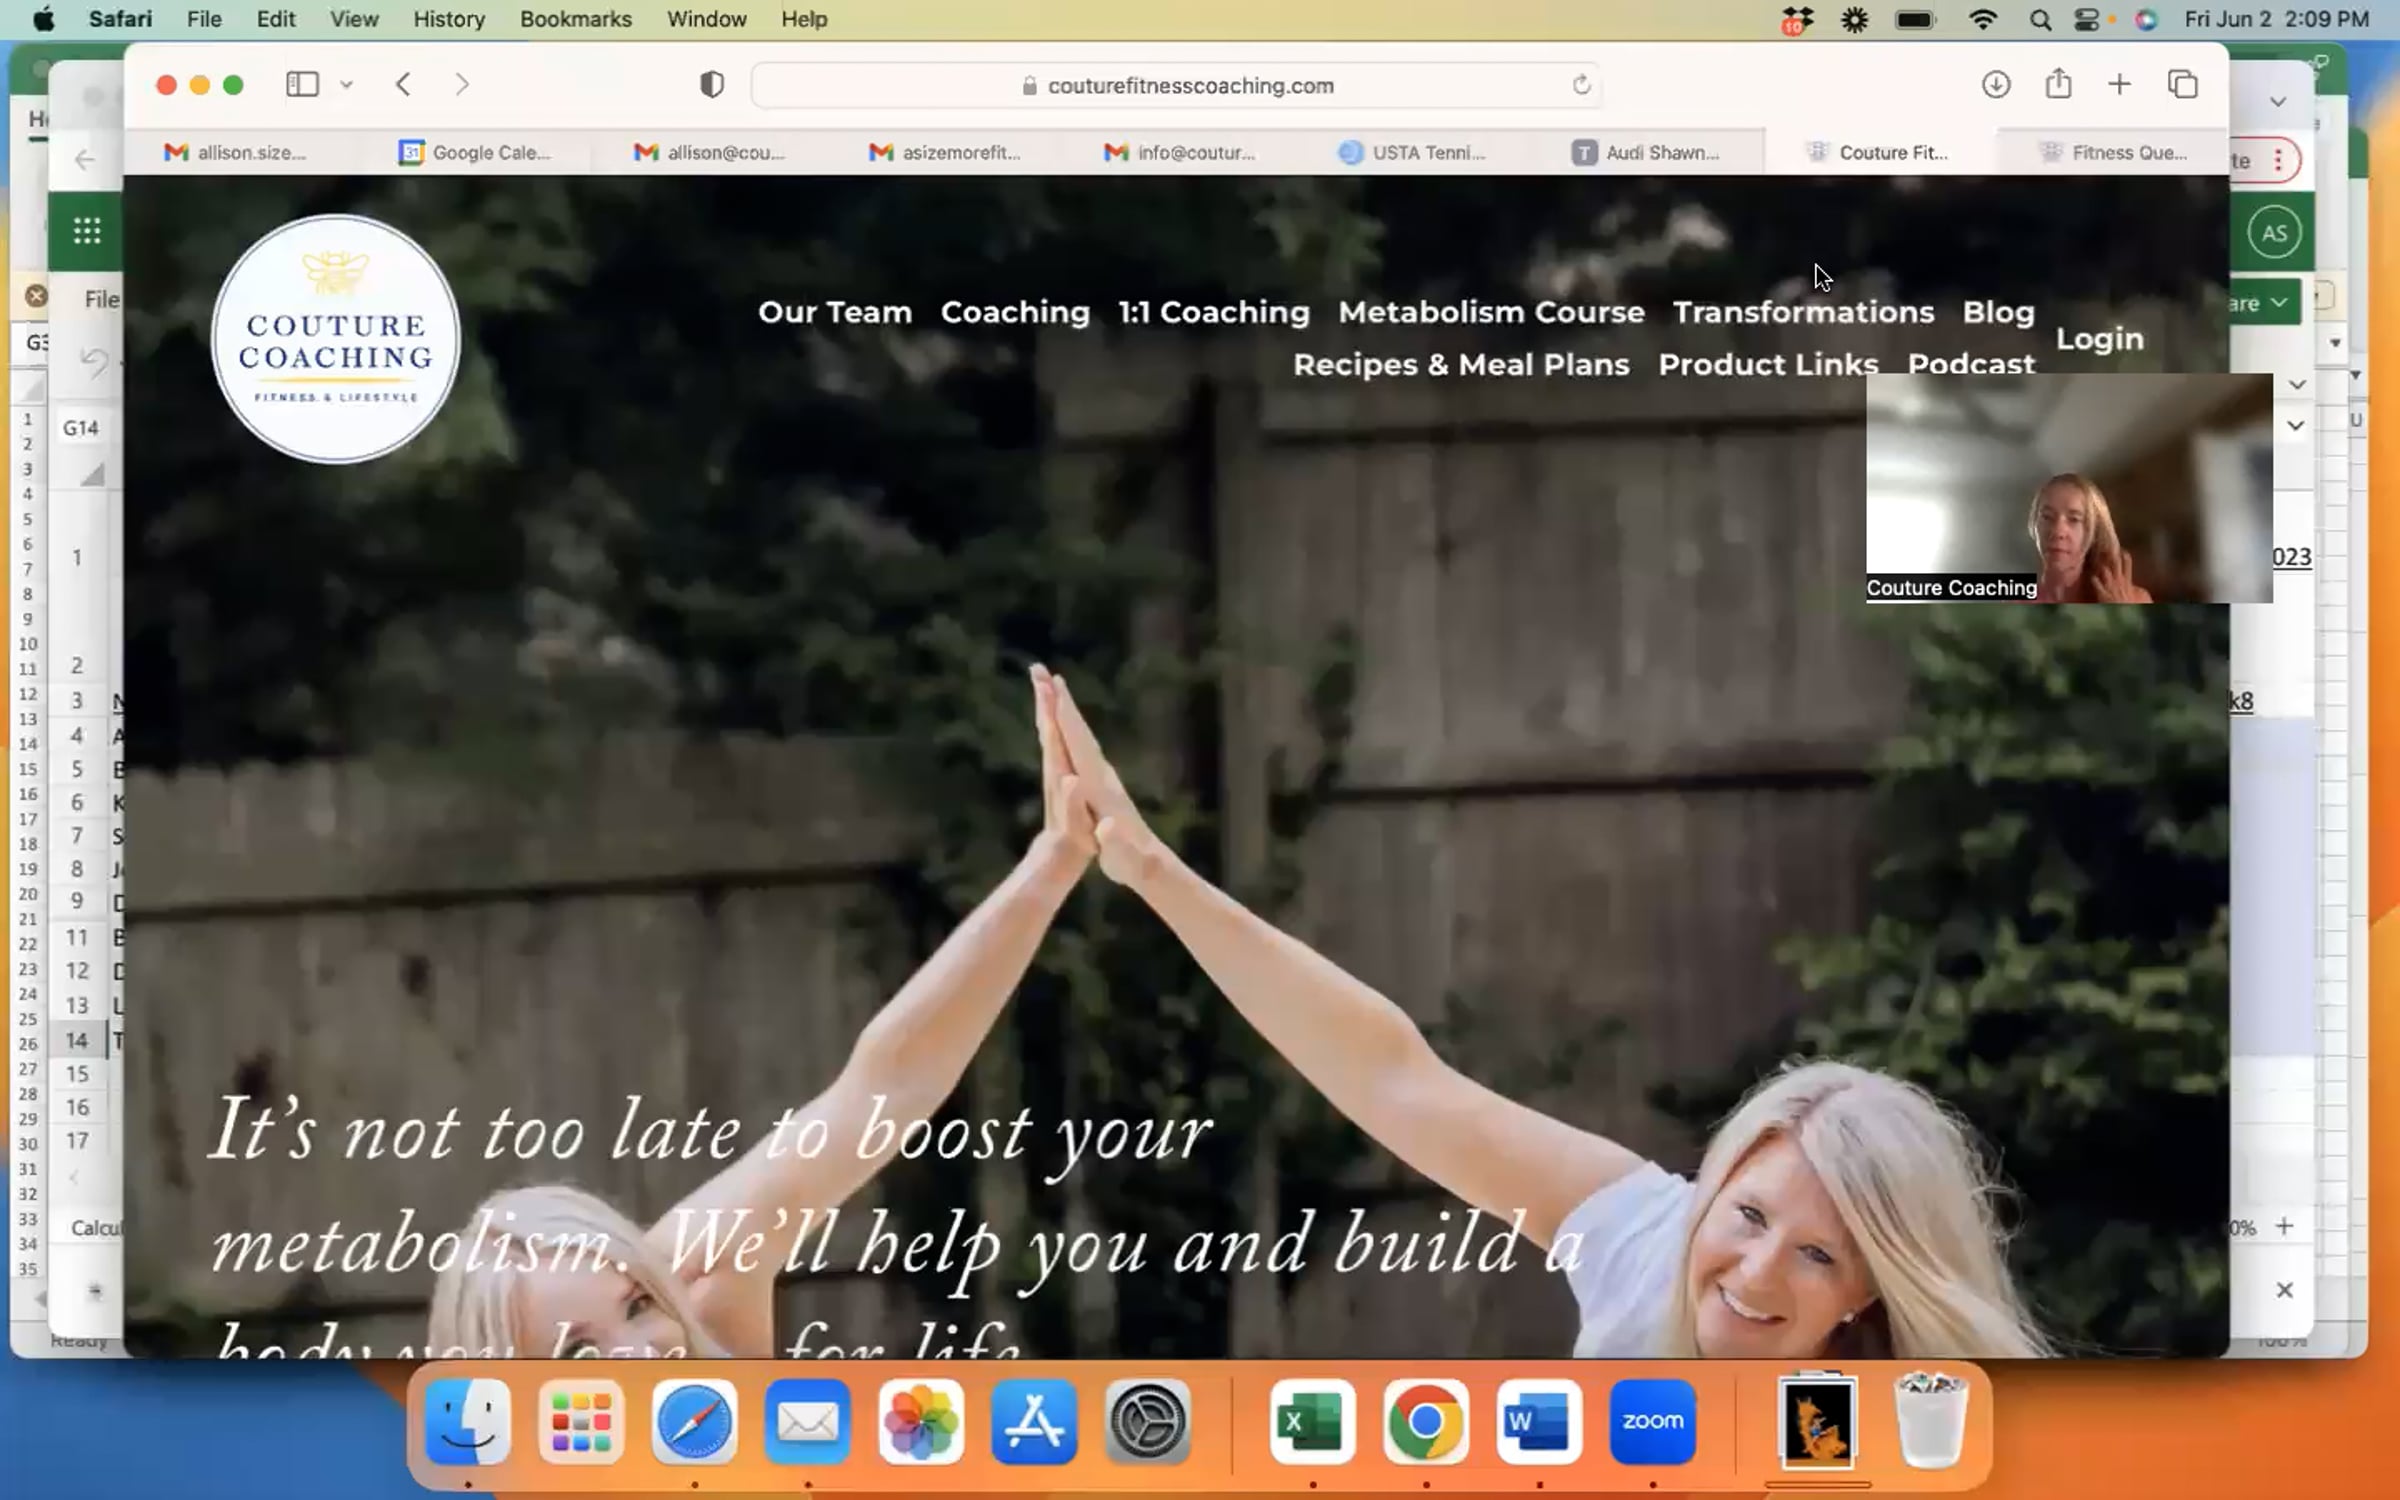Open Zoom from the Dock
Viewport: 2400px width, 1500px height.
point(1653,1421)
